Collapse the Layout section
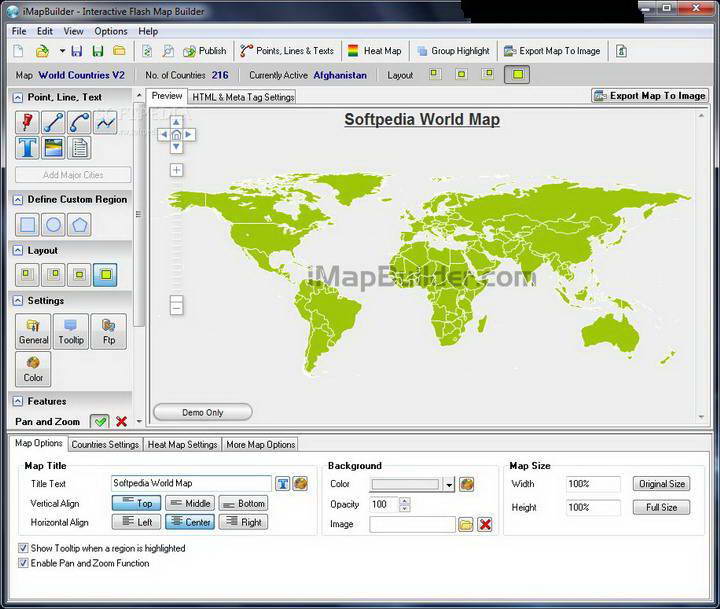This screenshot has width=720, height=609. (17, 251)
